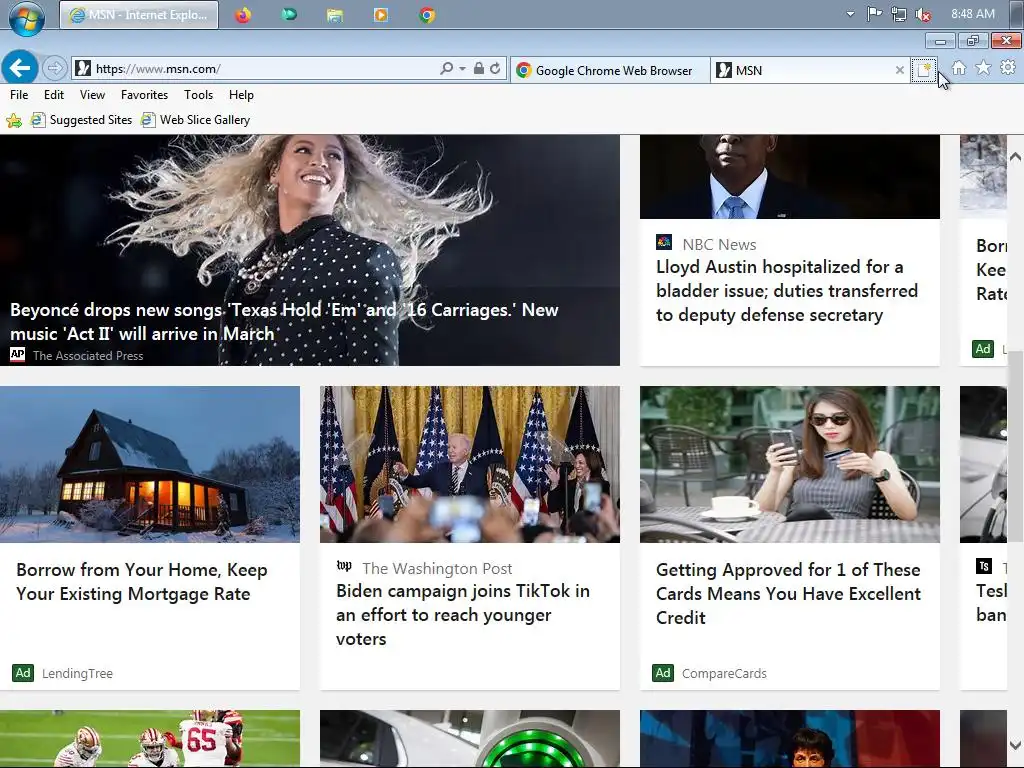Open the file explorer taskbar icon
The height and width of the screenshot is (768, 1024).
pyautogui.click(x=334, y=14)
